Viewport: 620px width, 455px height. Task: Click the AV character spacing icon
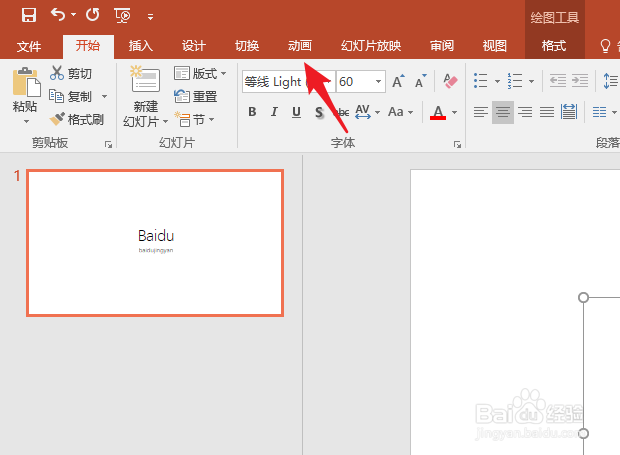pyautogui.click(x=363, y=112)
